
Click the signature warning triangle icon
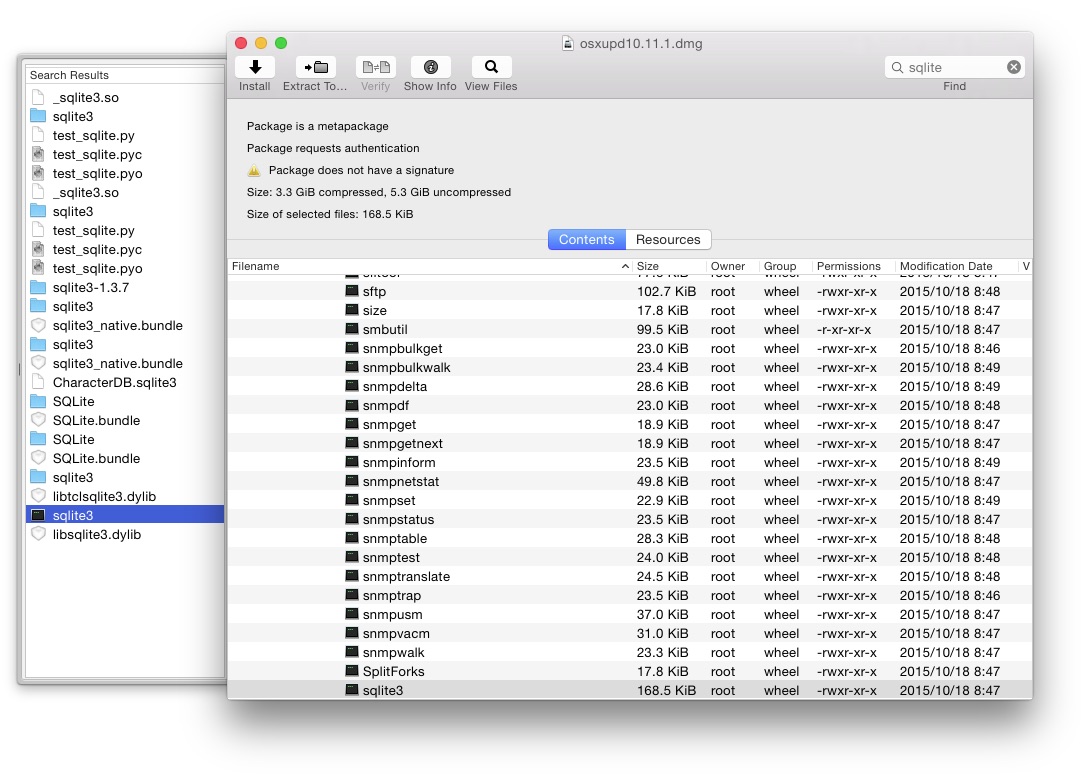pyautogui.click(x=254, y=170)
